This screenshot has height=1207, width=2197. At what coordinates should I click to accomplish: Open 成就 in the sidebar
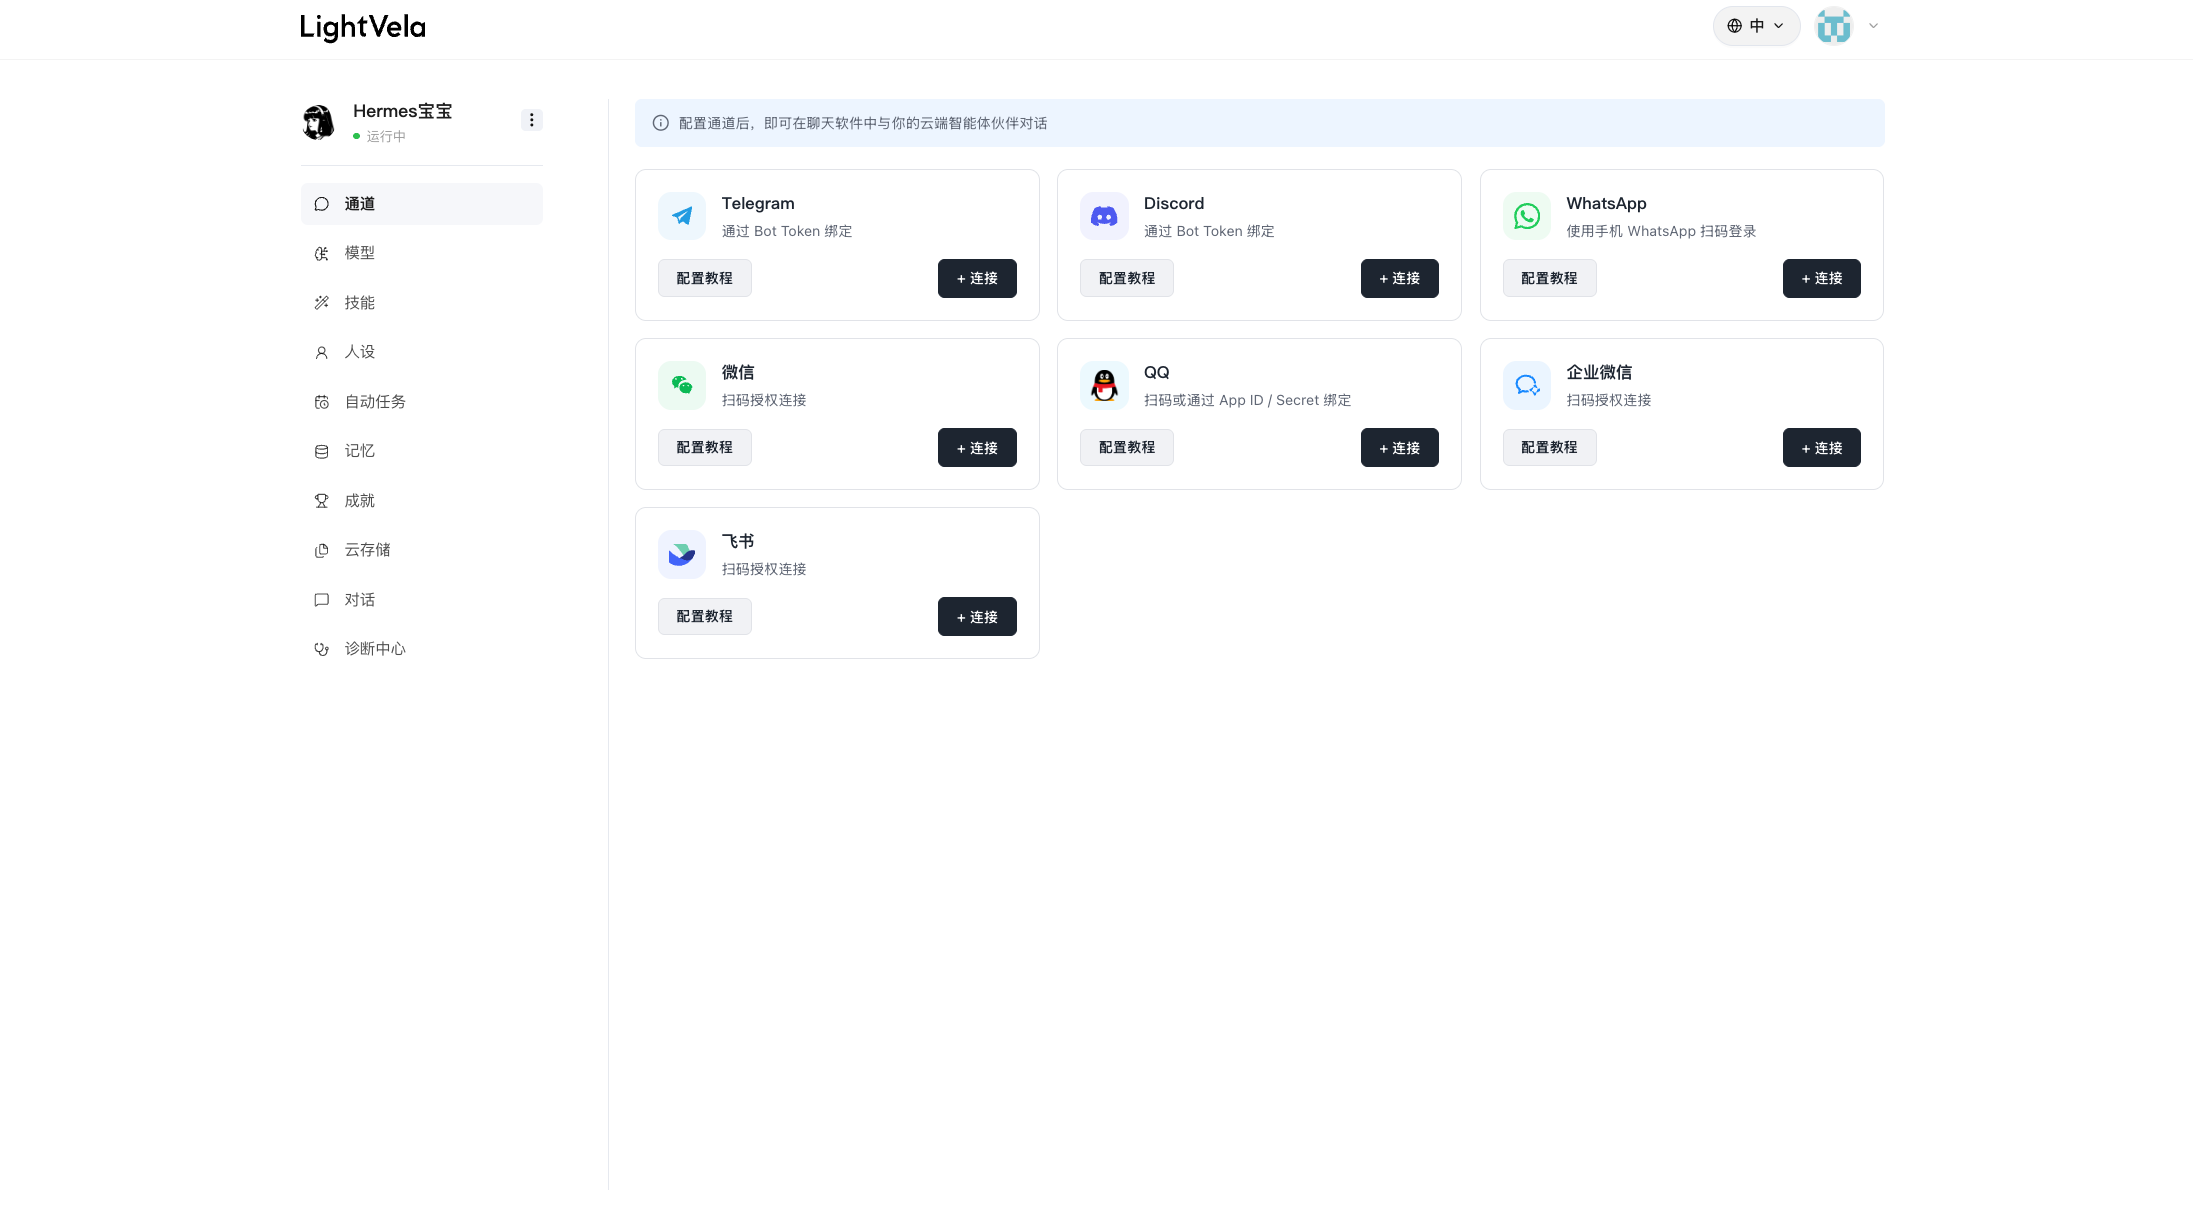tap(422, 501)
